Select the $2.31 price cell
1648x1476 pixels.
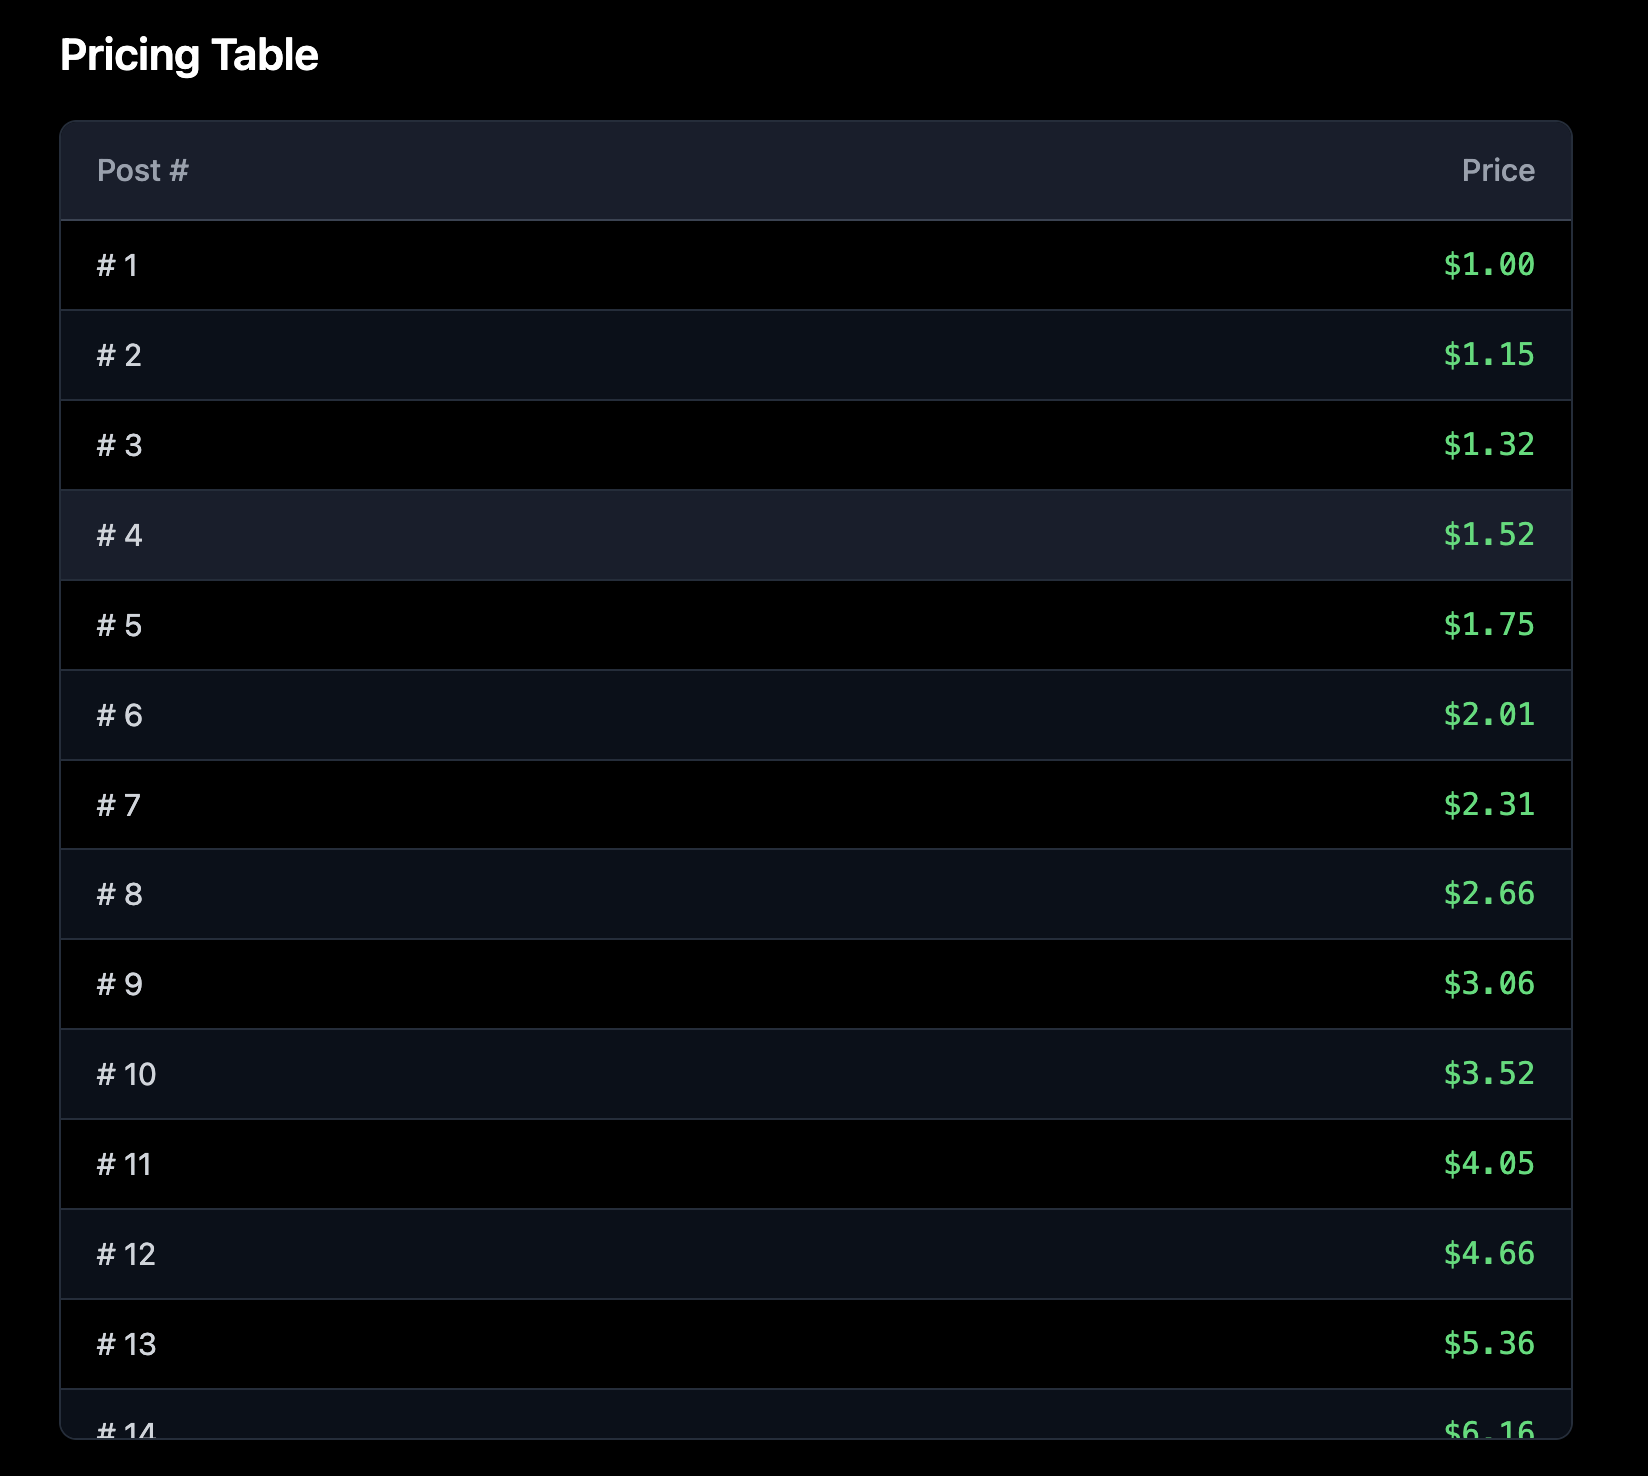click(x=1489, y=805)
